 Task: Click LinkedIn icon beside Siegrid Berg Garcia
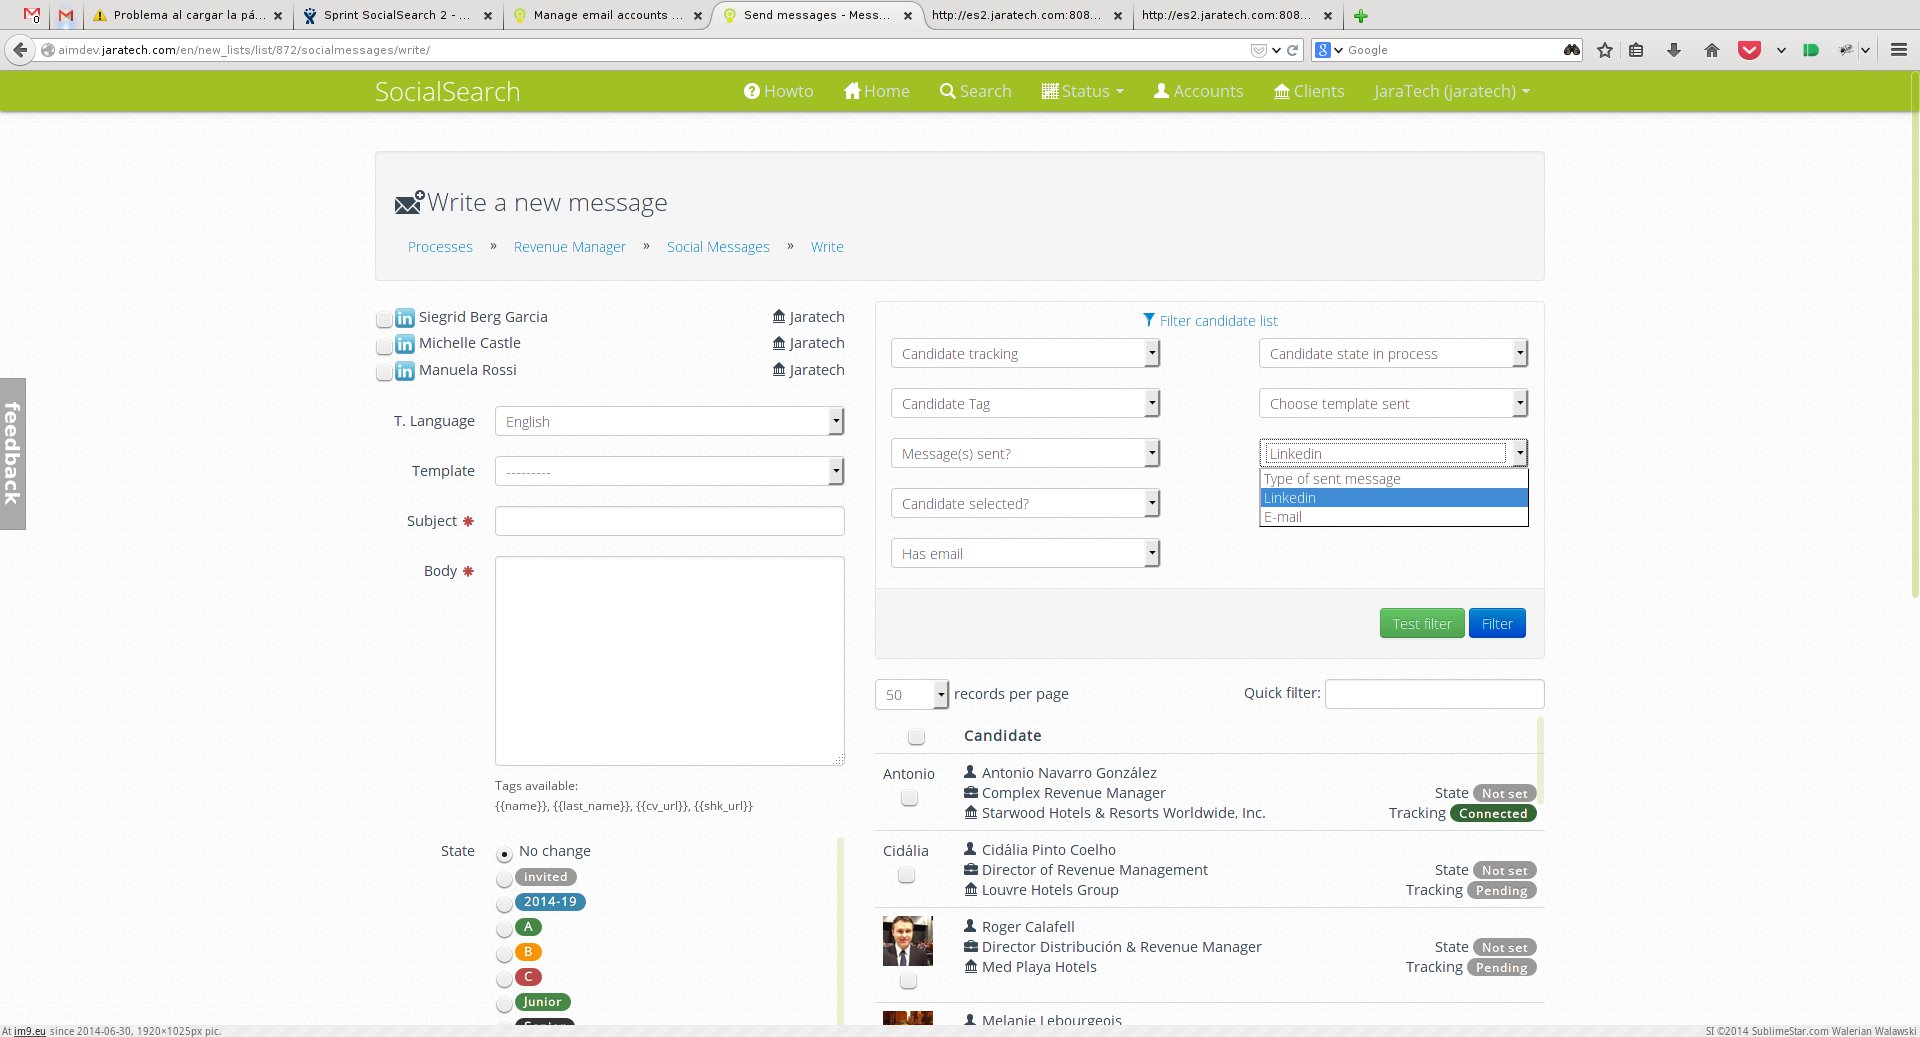(405, 318)
